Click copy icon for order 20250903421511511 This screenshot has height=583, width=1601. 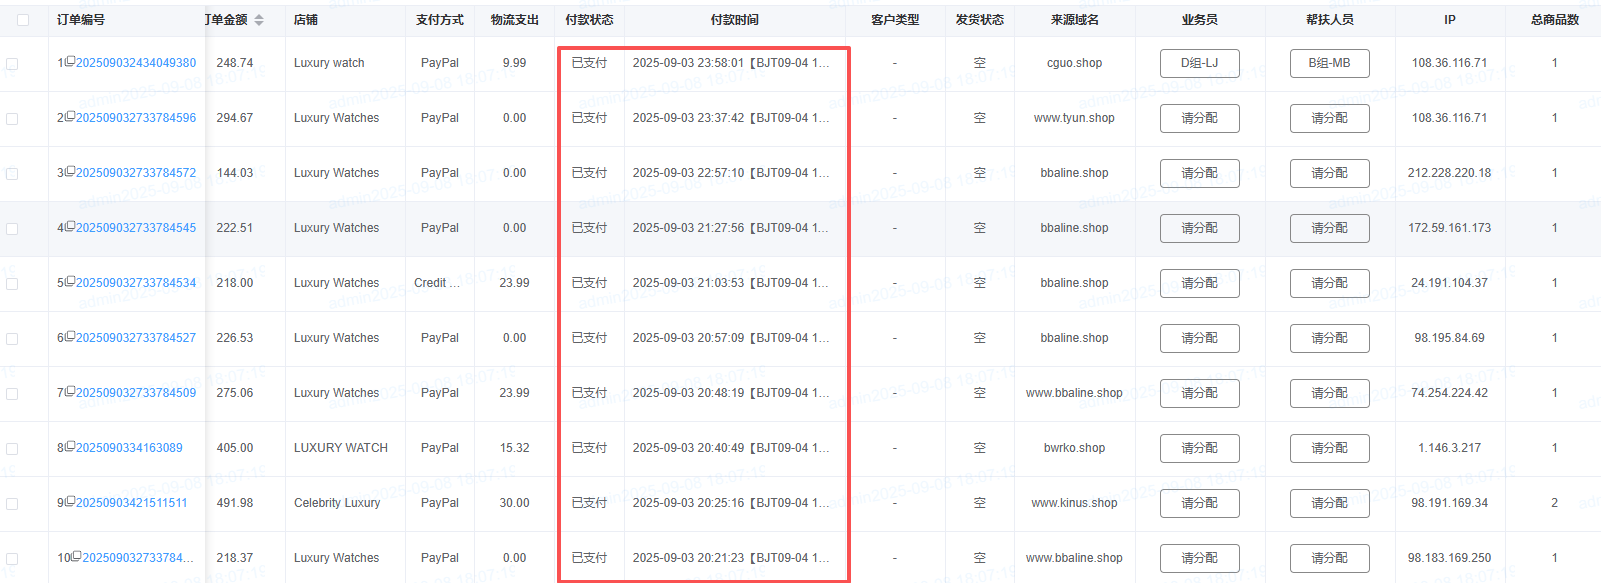click(x=70, y=501)
